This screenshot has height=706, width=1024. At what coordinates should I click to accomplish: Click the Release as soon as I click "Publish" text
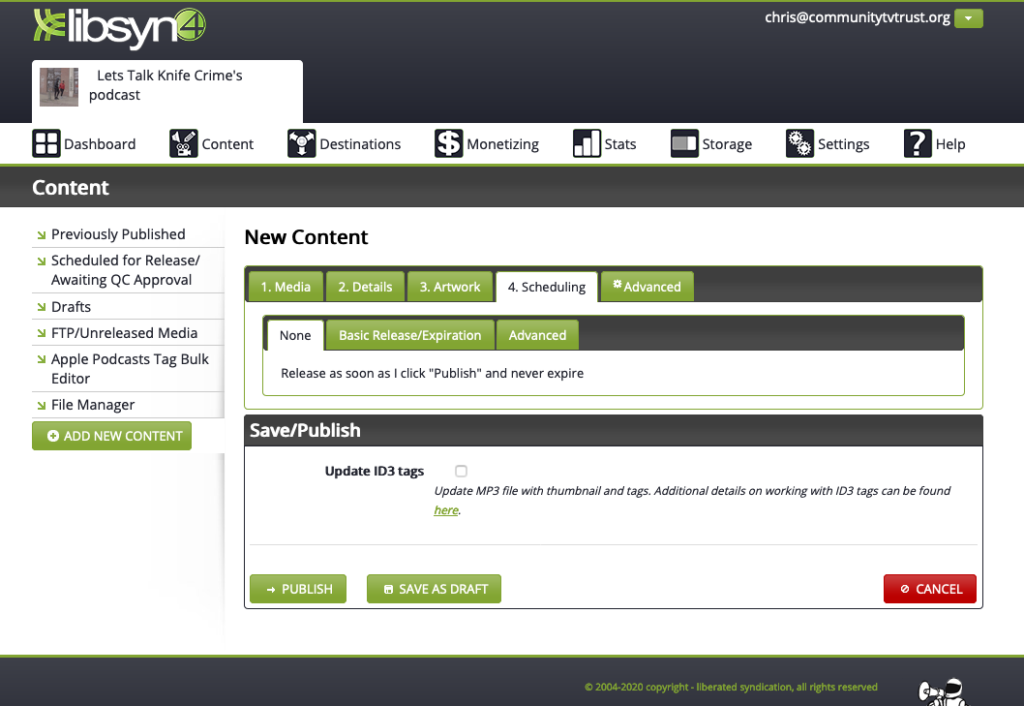(432, 373)
